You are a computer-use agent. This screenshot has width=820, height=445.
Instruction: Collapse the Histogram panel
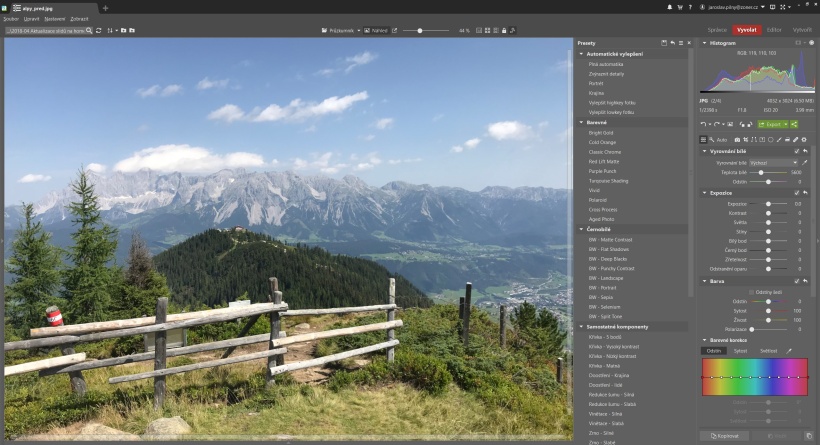[x=704, y=43]
